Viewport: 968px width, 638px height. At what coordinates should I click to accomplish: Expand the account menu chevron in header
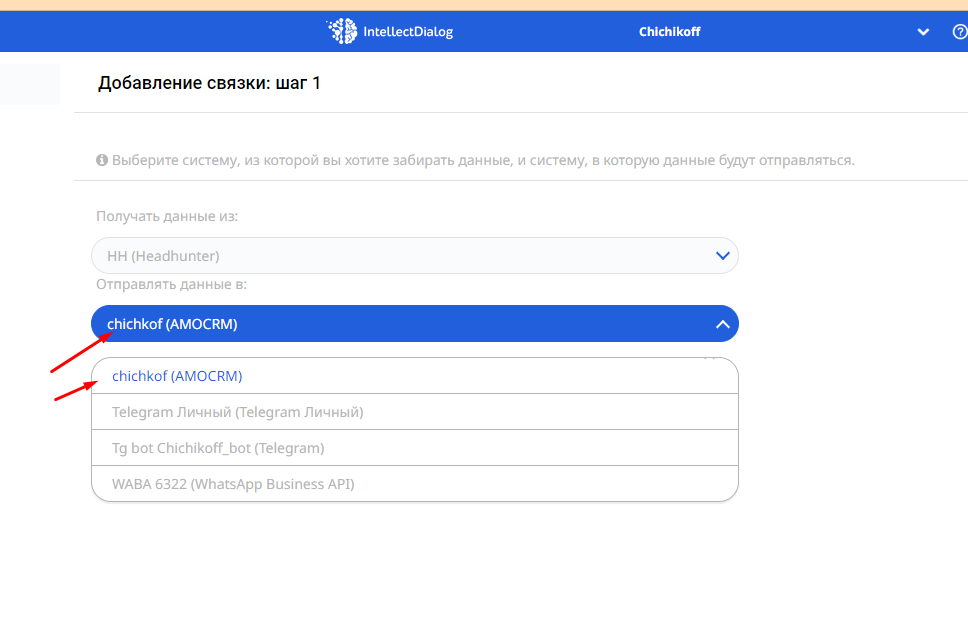tap(923, 32)
